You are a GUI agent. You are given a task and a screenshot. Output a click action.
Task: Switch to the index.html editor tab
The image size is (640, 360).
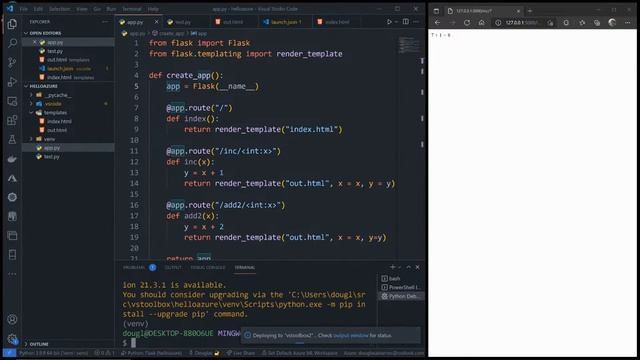(337, 22)
